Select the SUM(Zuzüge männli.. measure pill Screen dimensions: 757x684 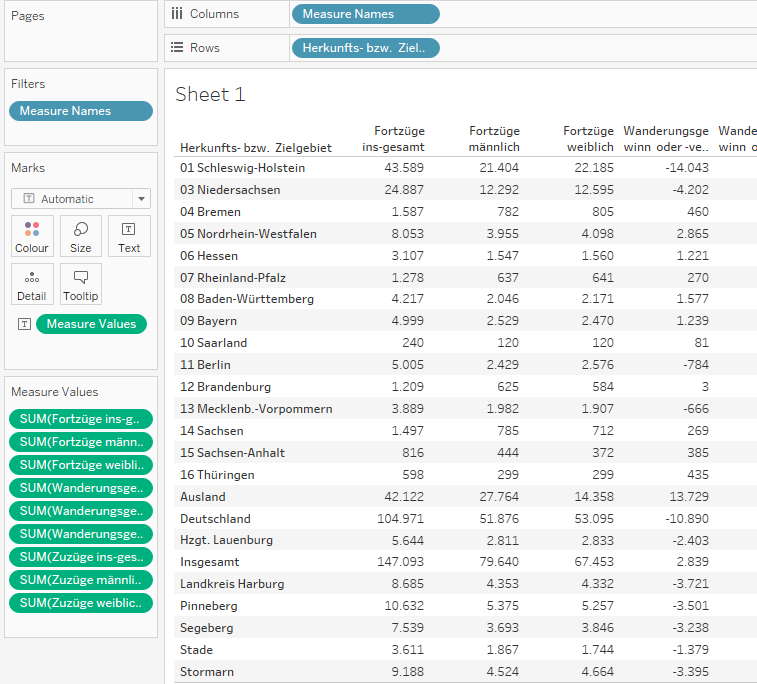(x=81, y=580)
